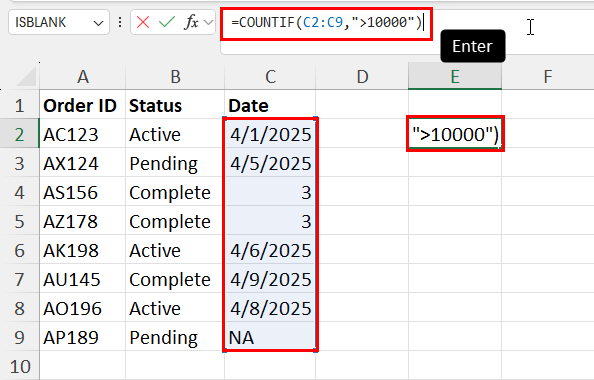
Task: Open Insert Function via the fx icon
Action: click(191, 22)
